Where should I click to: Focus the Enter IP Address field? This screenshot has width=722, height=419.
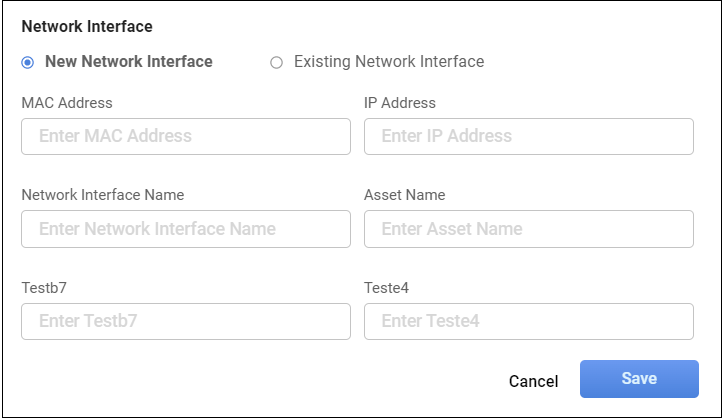pos(528,137)
